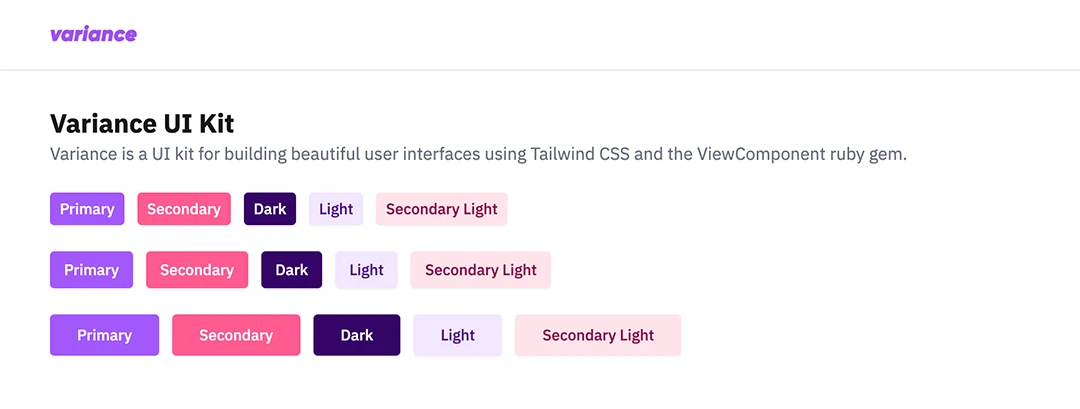Click the medium Light button
This screenshot has width=1080, height=409.
[366, 270]
